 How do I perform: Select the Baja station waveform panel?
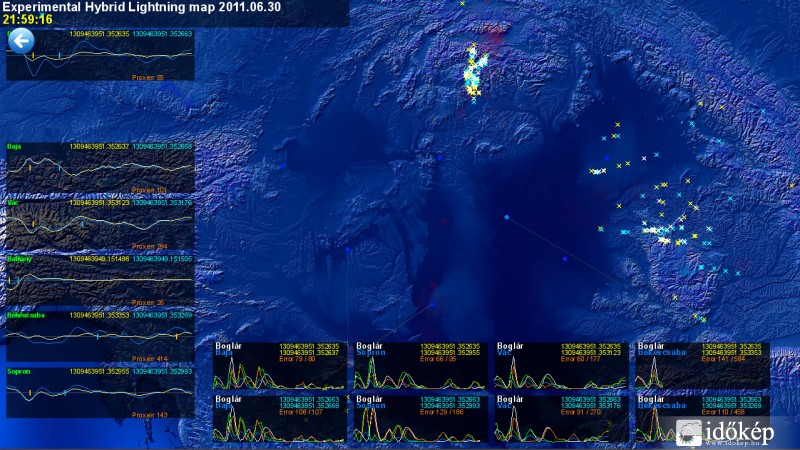[x=100, y=167]
